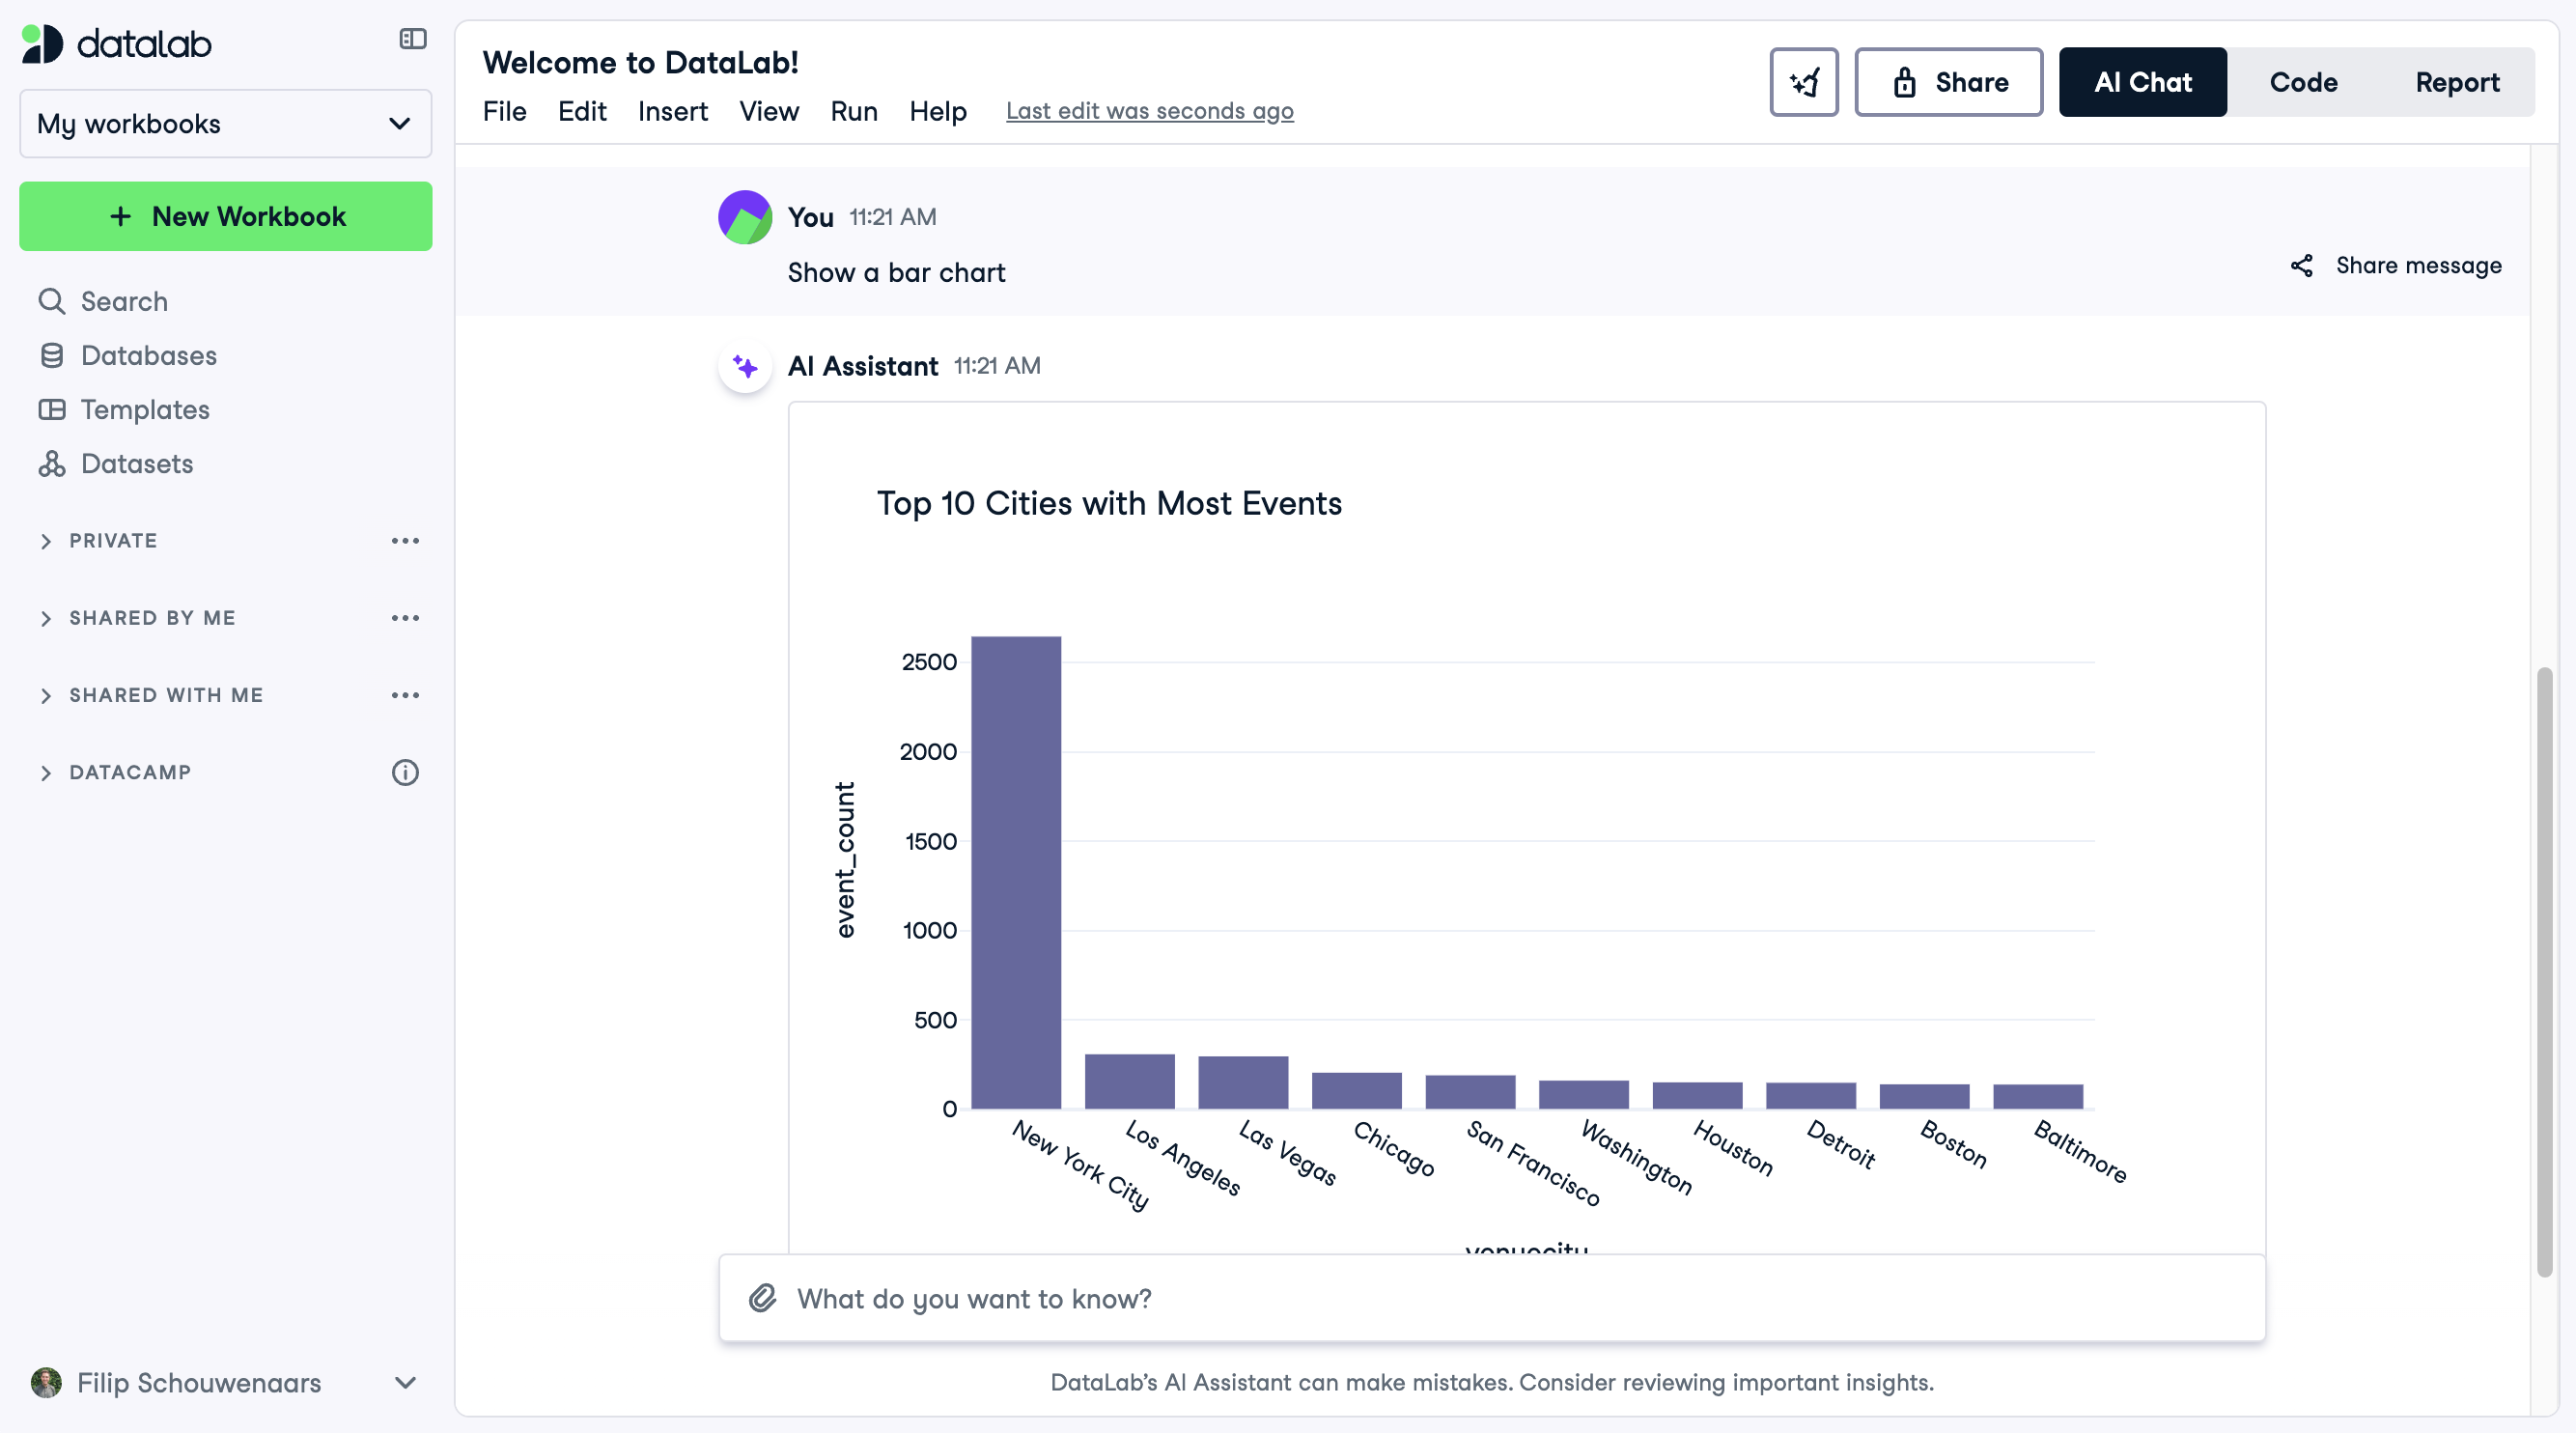The width and height of the screenshot is (2576, 1433).
Task: Switch to Code view
Action: [2302, 82]
